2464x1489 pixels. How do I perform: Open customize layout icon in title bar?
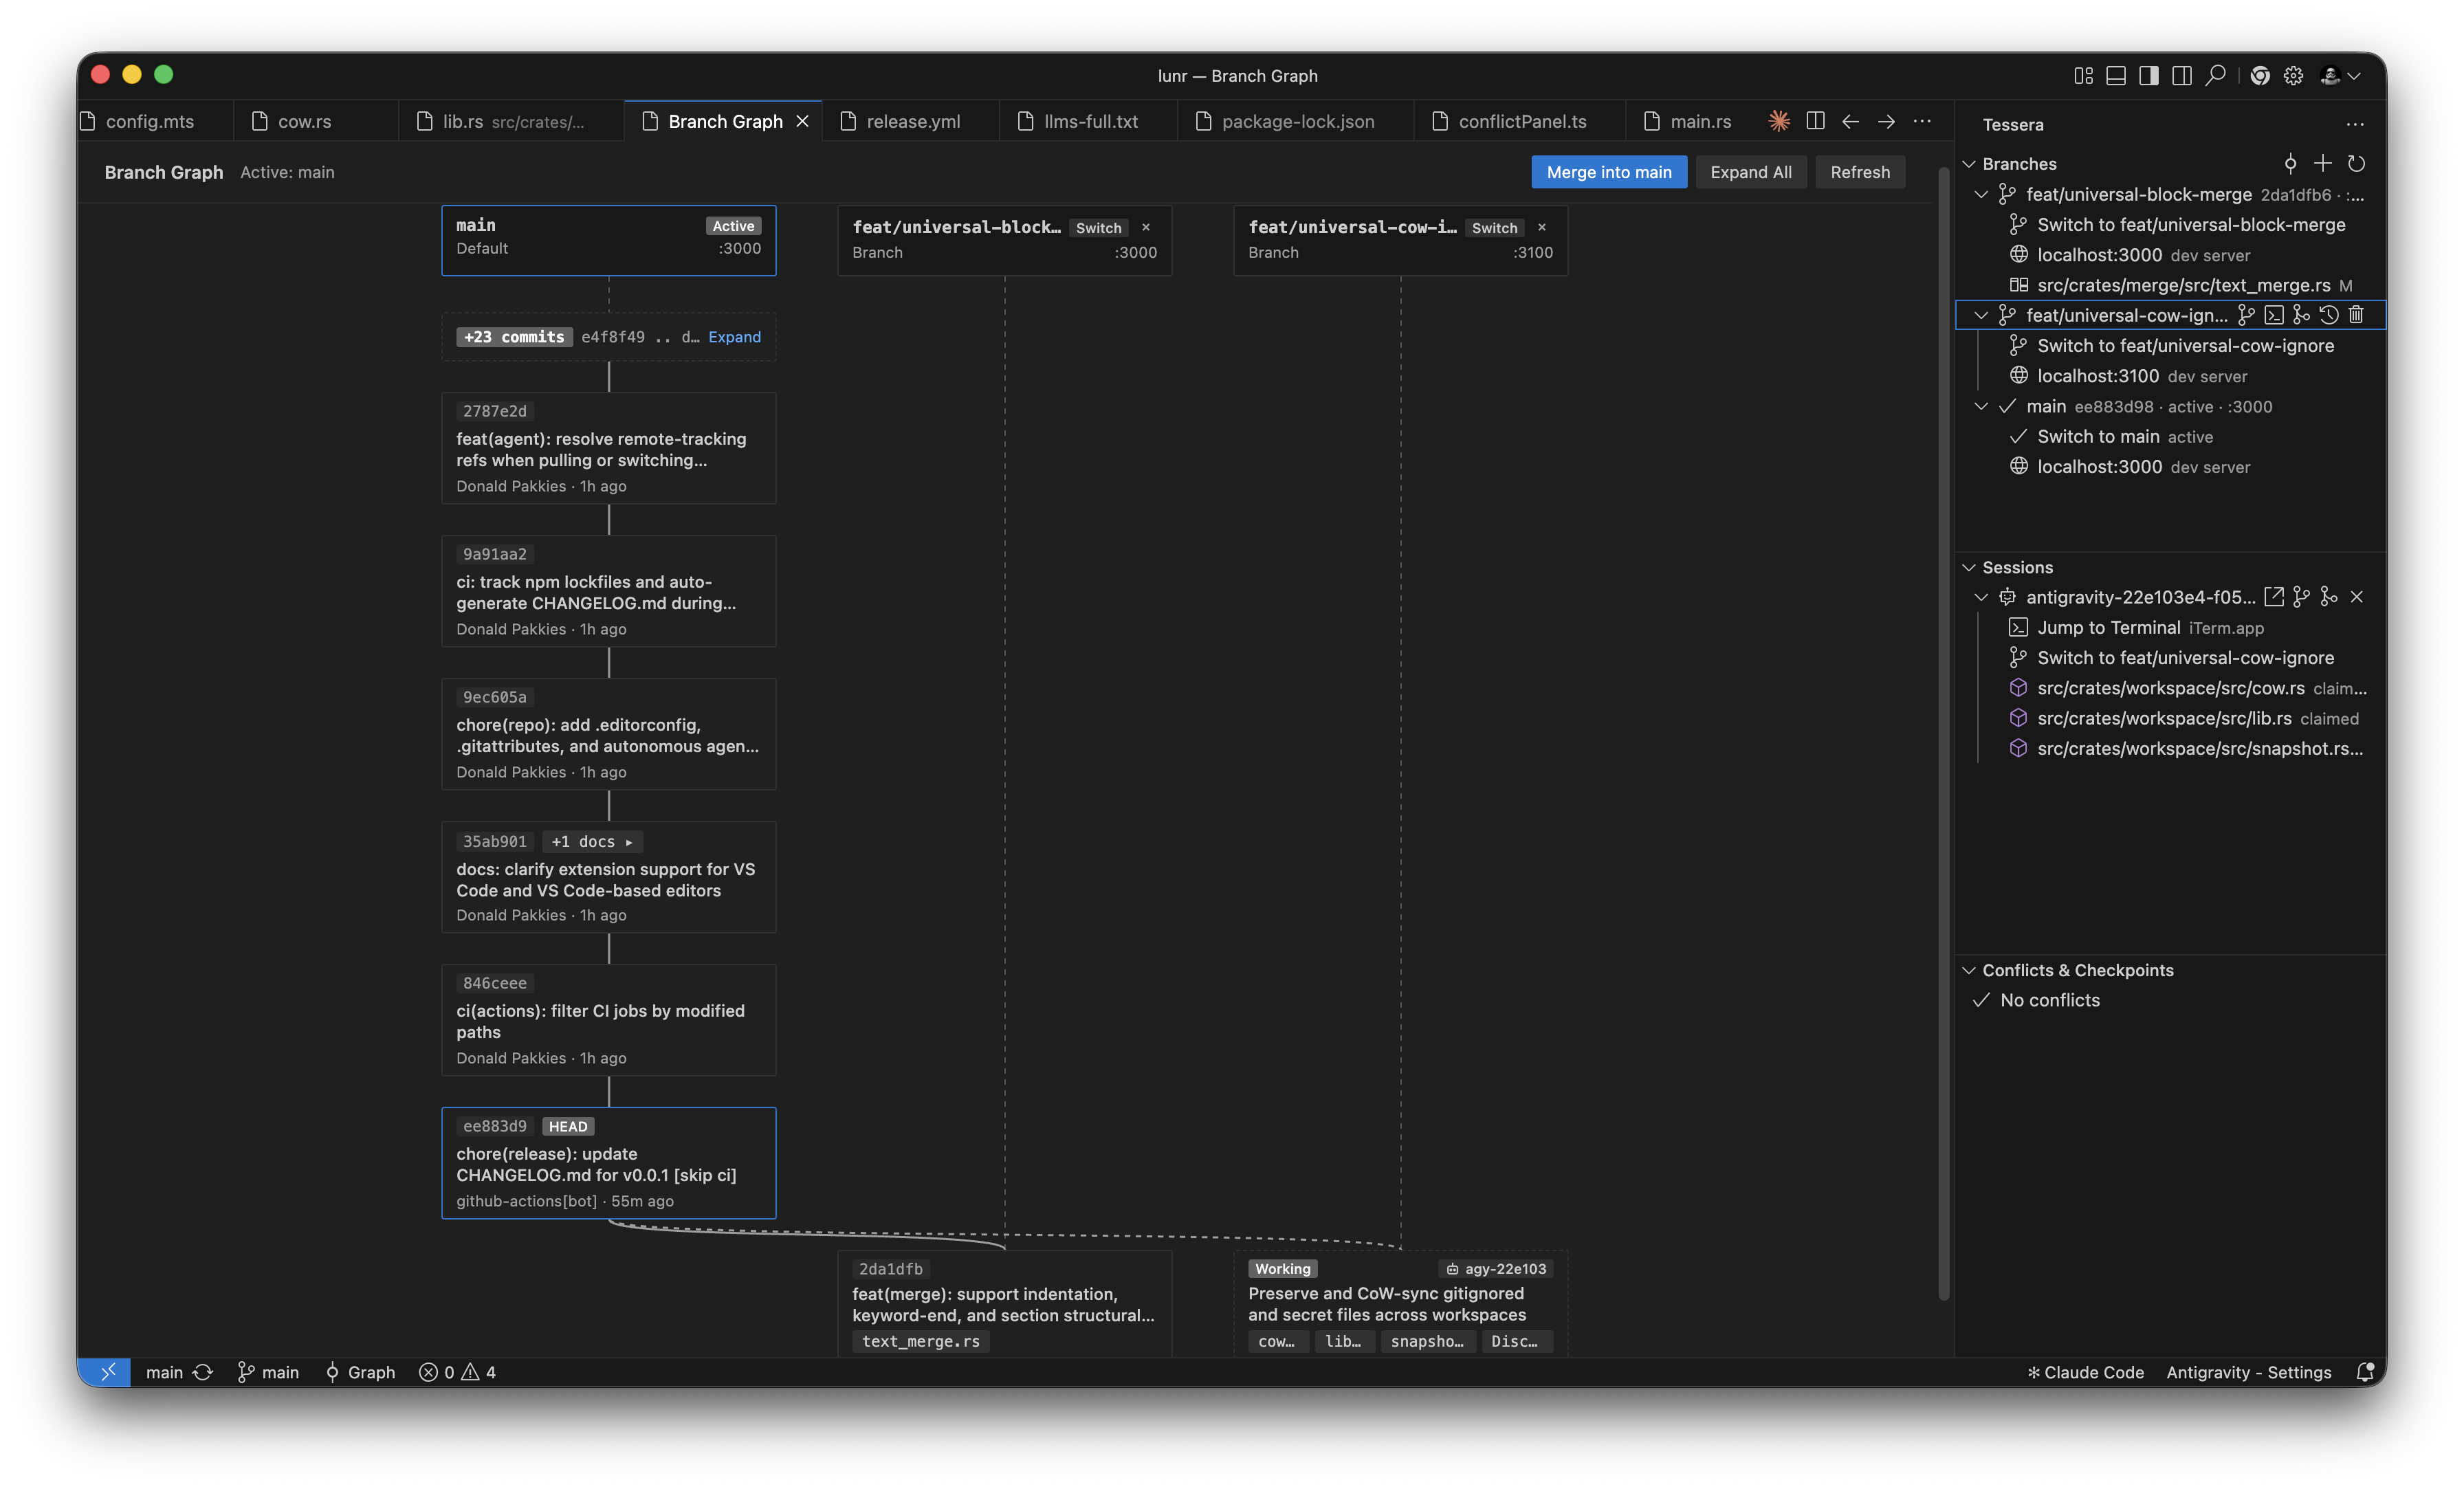pyautogui.click(x=2084, y=76)
